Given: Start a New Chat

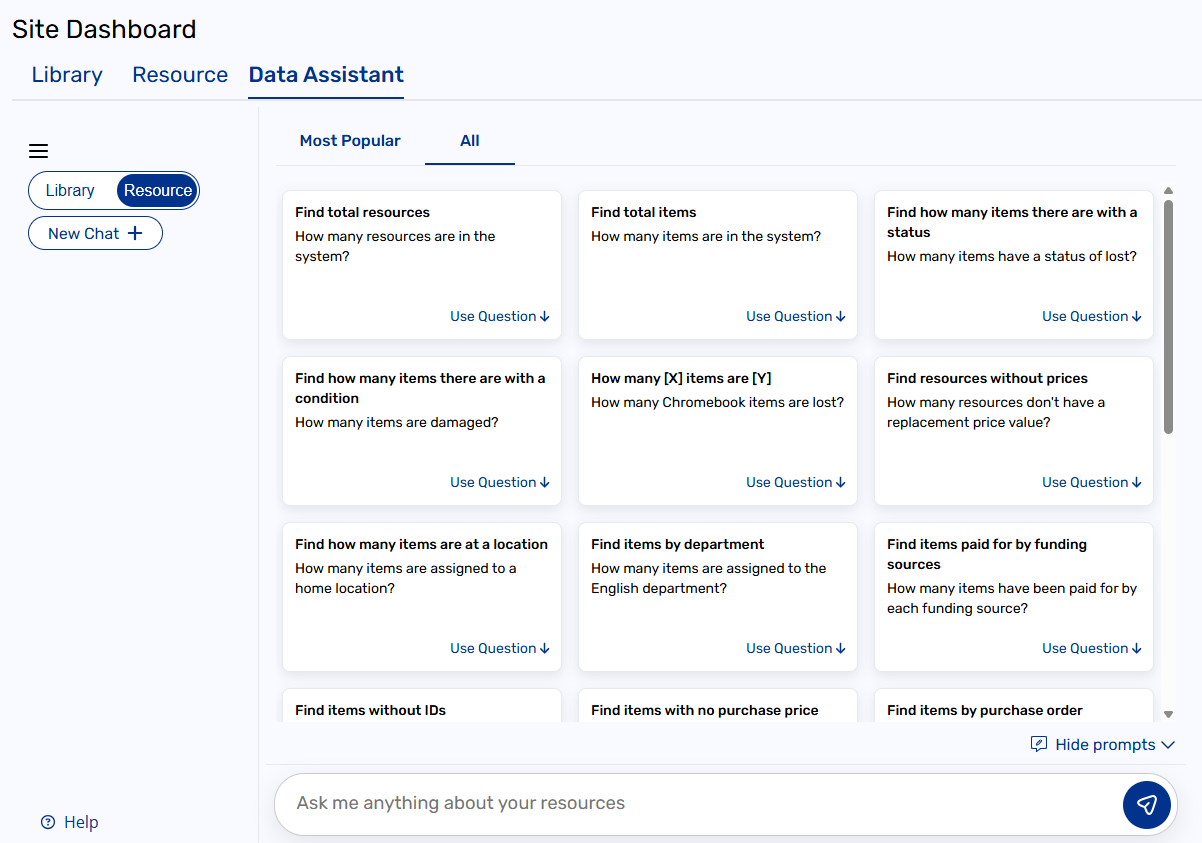Looking at the screenshot, I should pyautogui.click(x=95, y=233).
